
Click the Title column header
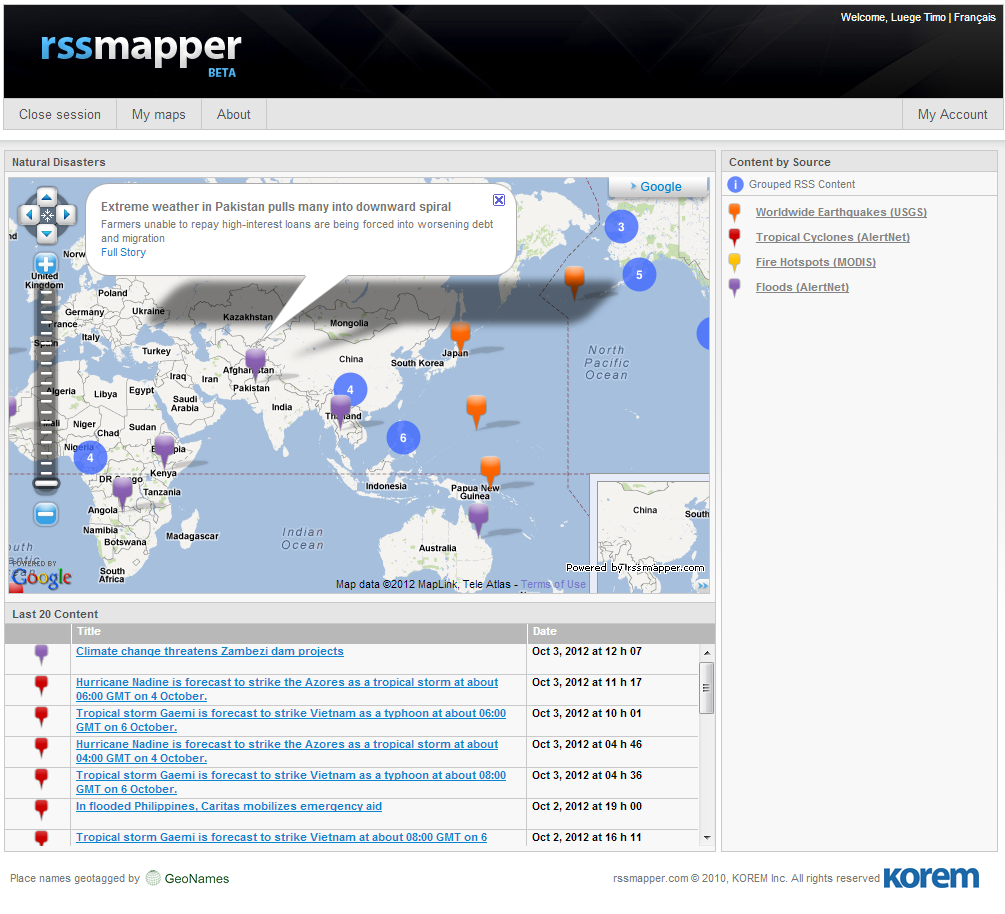click(299, 631)
